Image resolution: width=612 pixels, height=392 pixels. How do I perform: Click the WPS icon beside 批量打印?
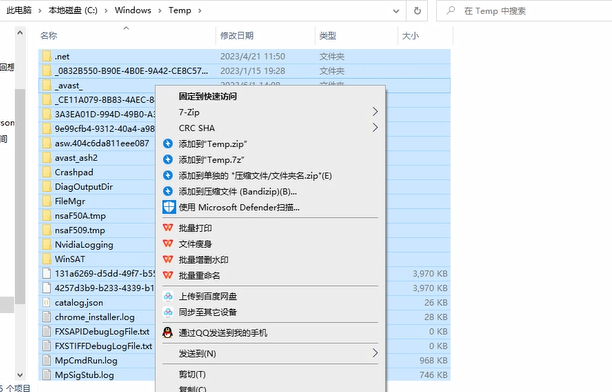tap(168, 228)
